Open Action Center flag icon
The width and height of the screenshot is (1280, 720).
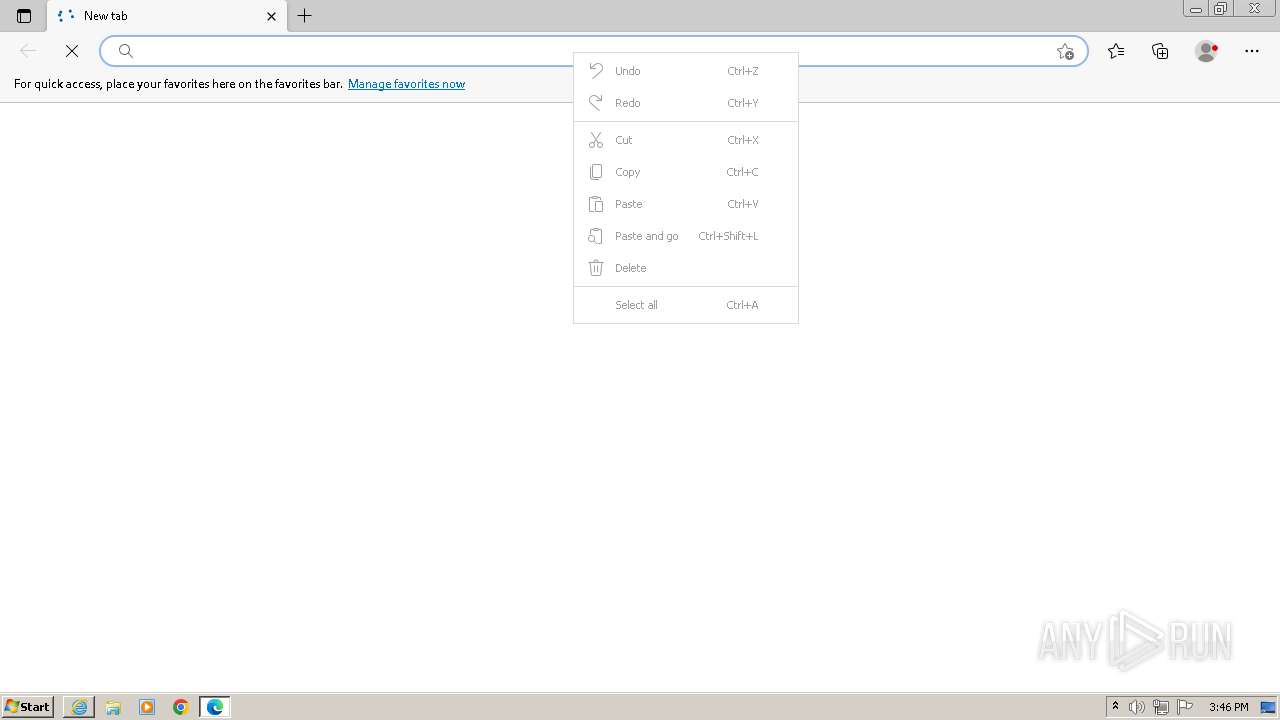1185,707
